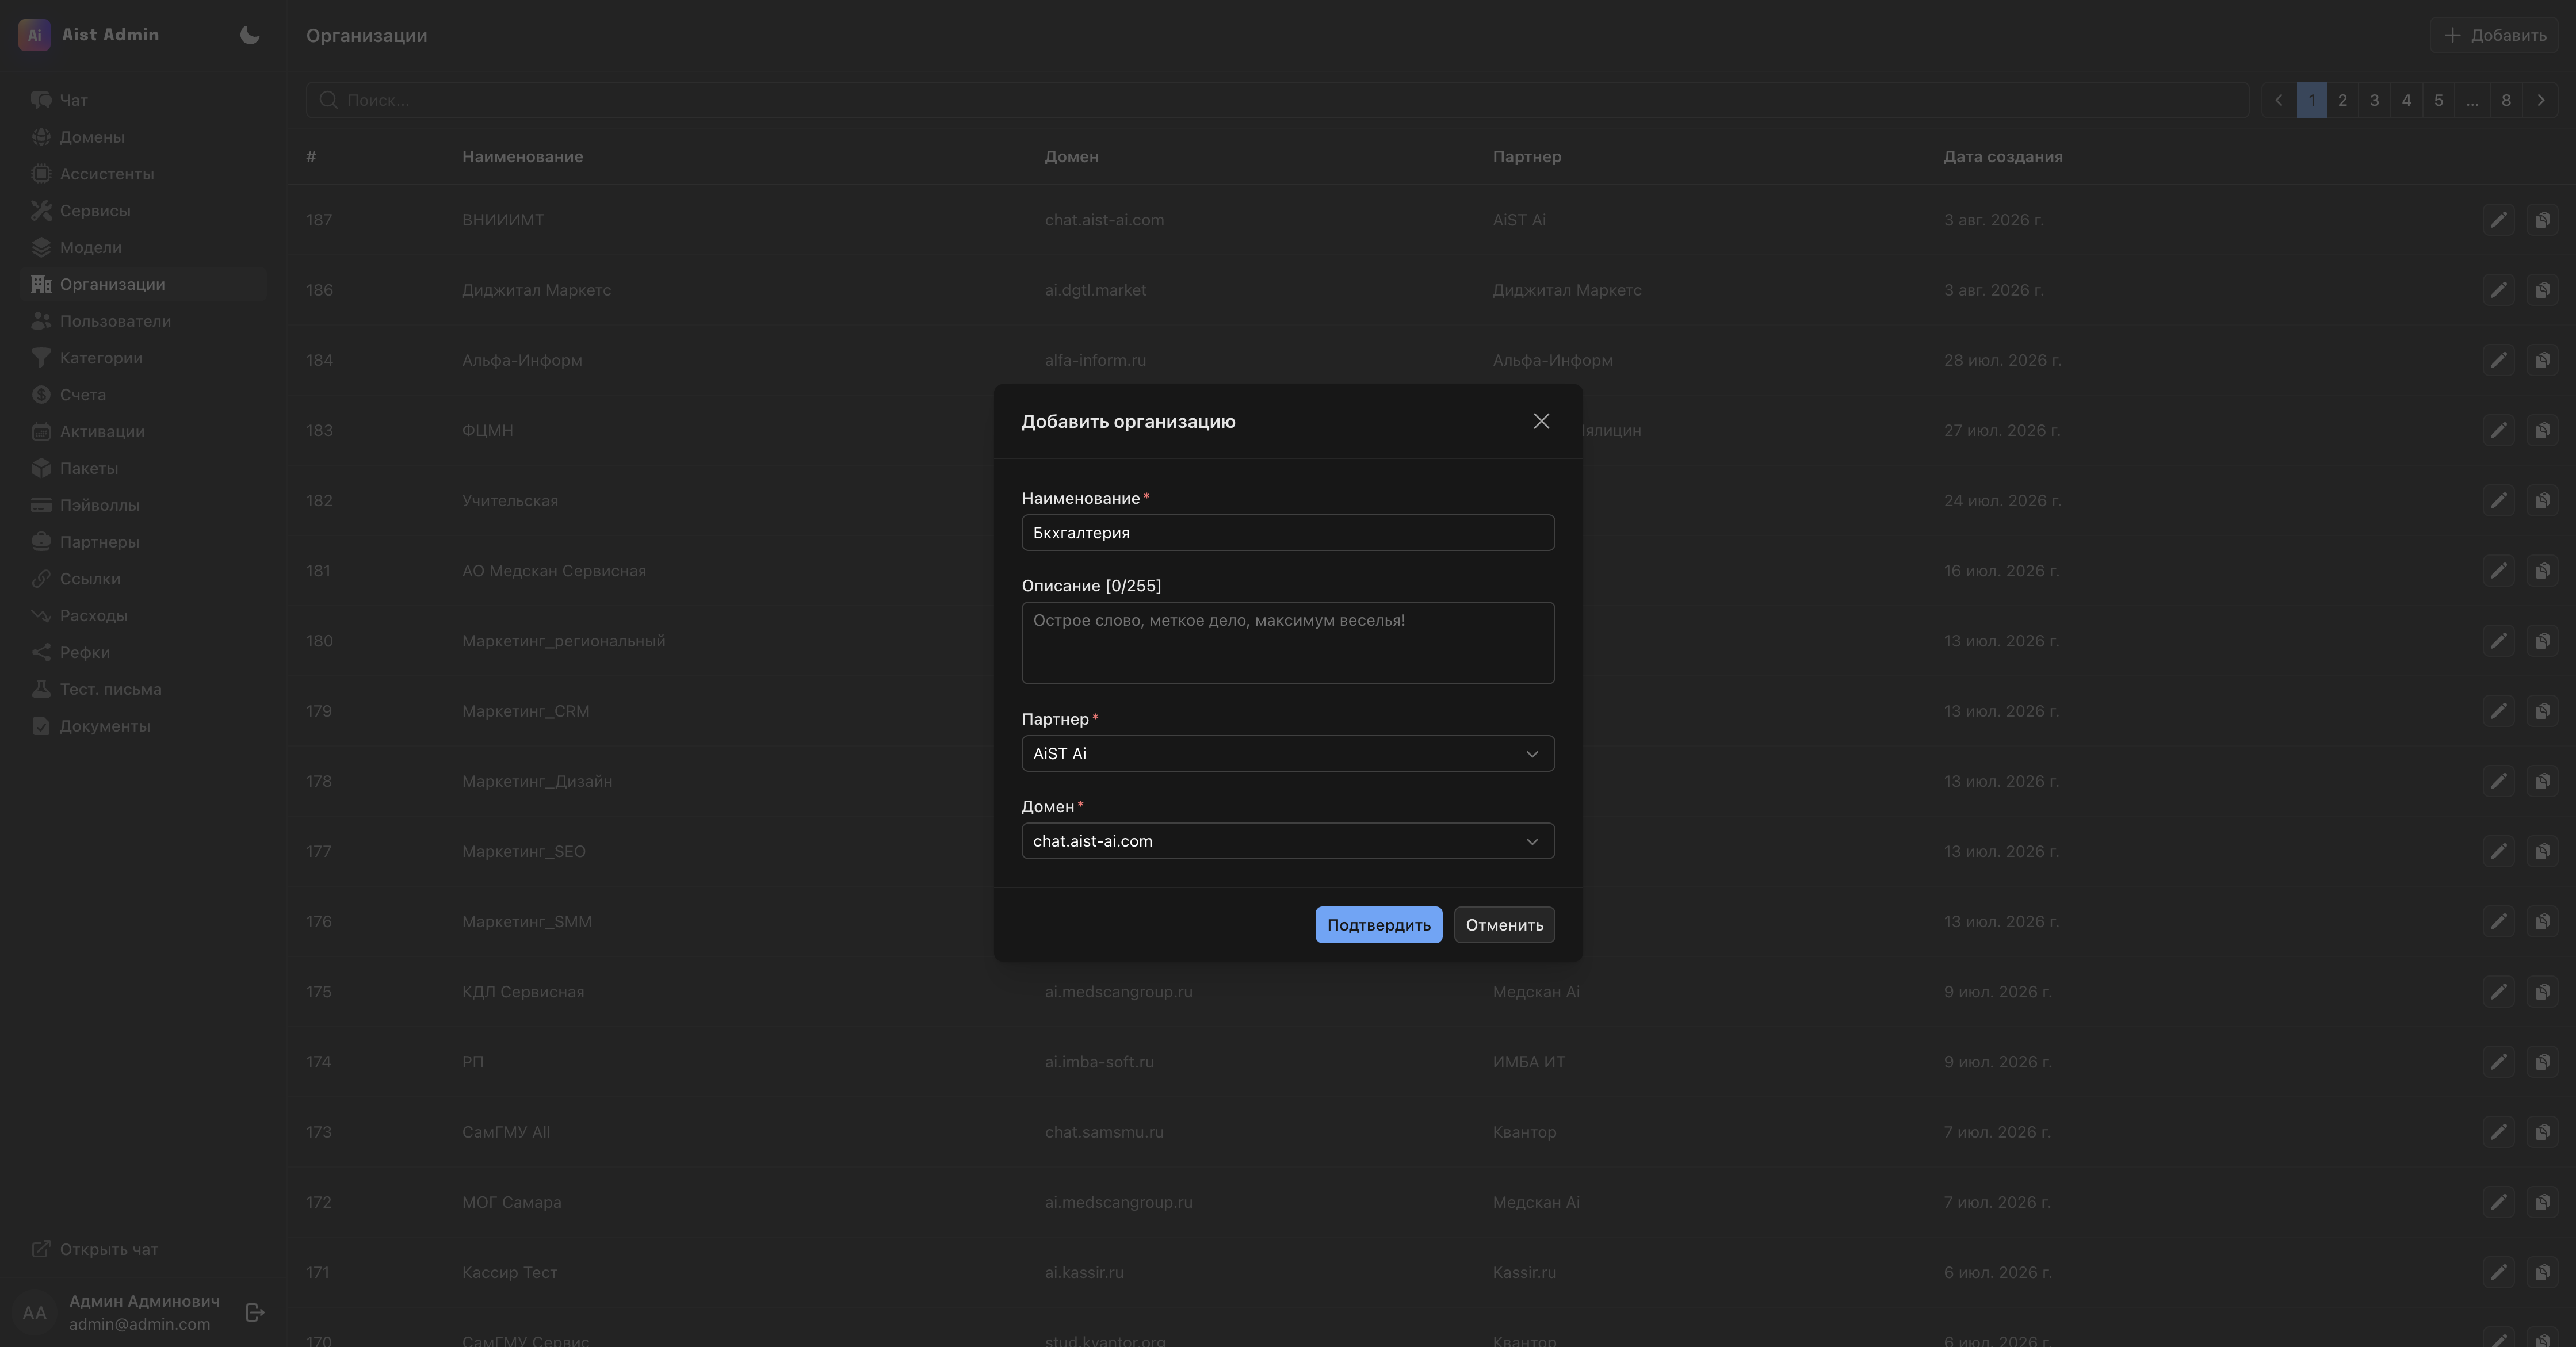Click the AA user avatar
The image size is (2576, 1347).
click(x=34, y=1313)
